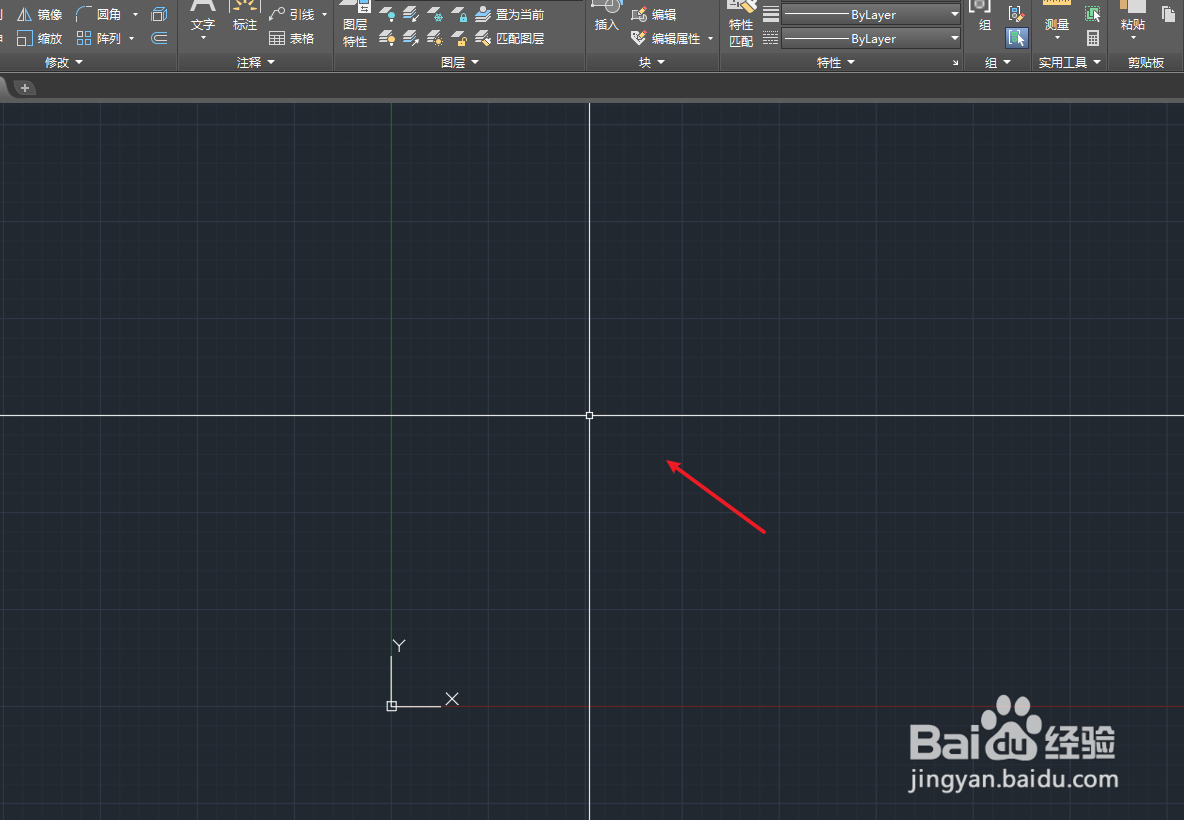Click Make Current (置为当前)

coord(510,14)
